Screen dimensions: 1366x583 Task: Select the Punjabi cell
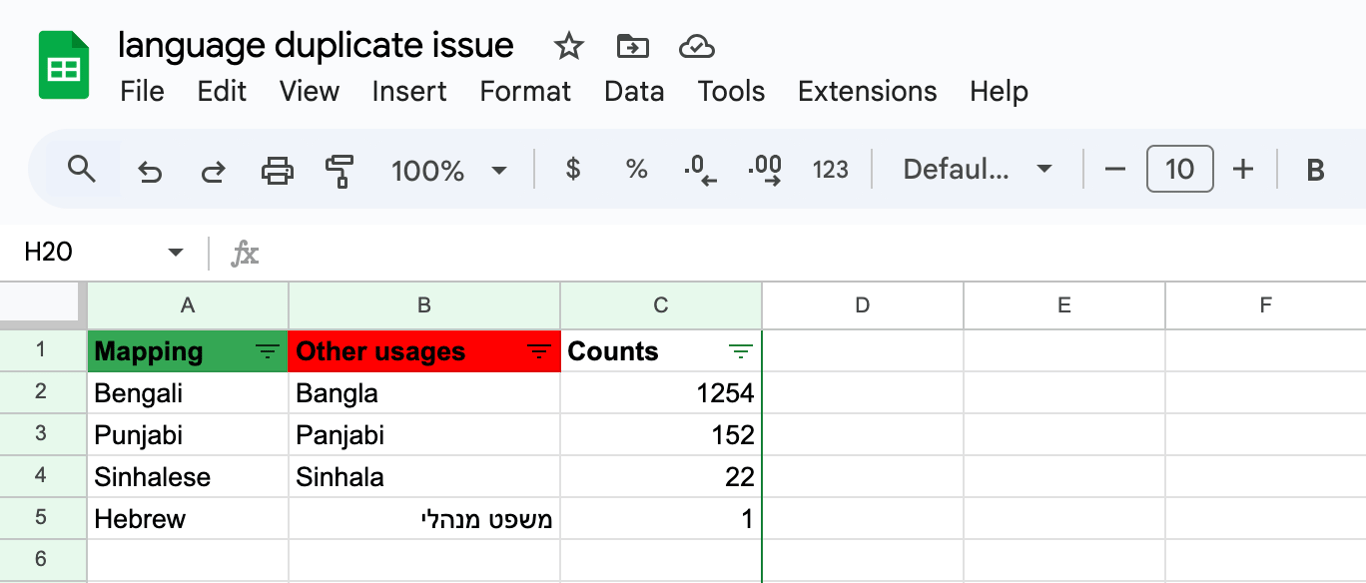[188, 435]
